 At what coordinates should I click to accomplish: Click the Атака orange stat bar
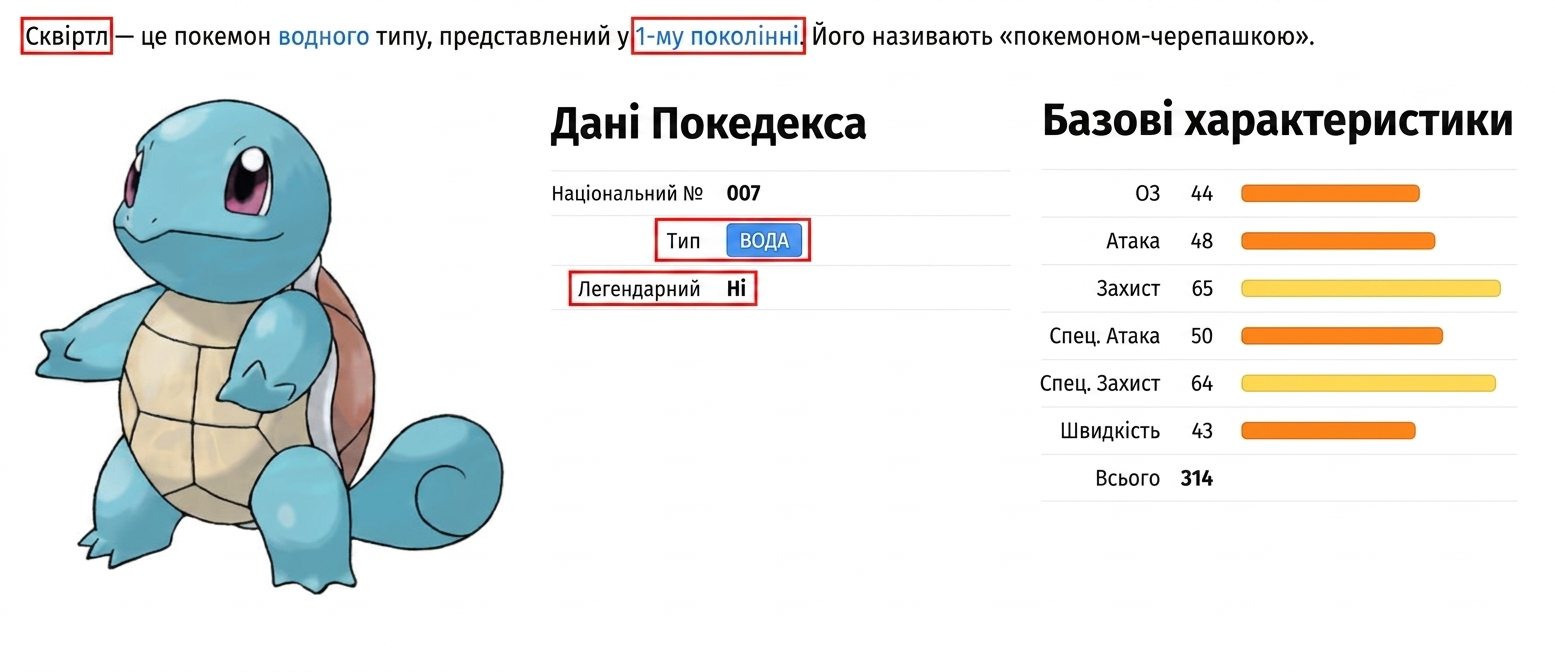1338,241
